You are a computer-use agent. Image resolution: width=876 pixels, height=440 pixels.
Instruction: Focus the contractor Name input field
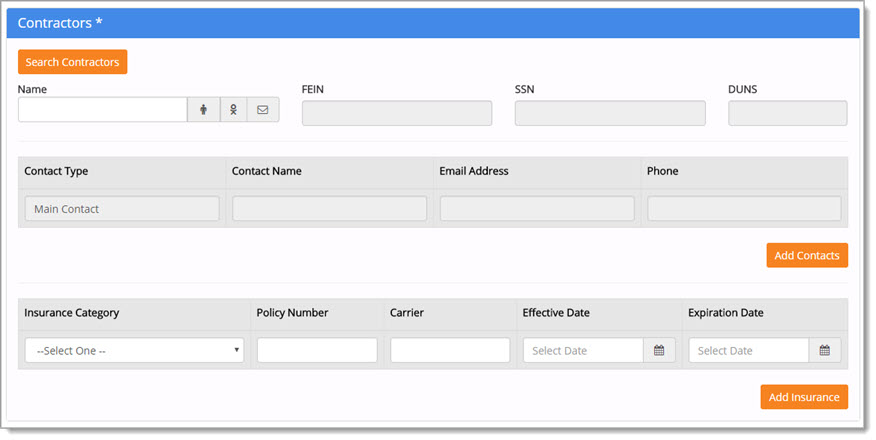(102, 110)
